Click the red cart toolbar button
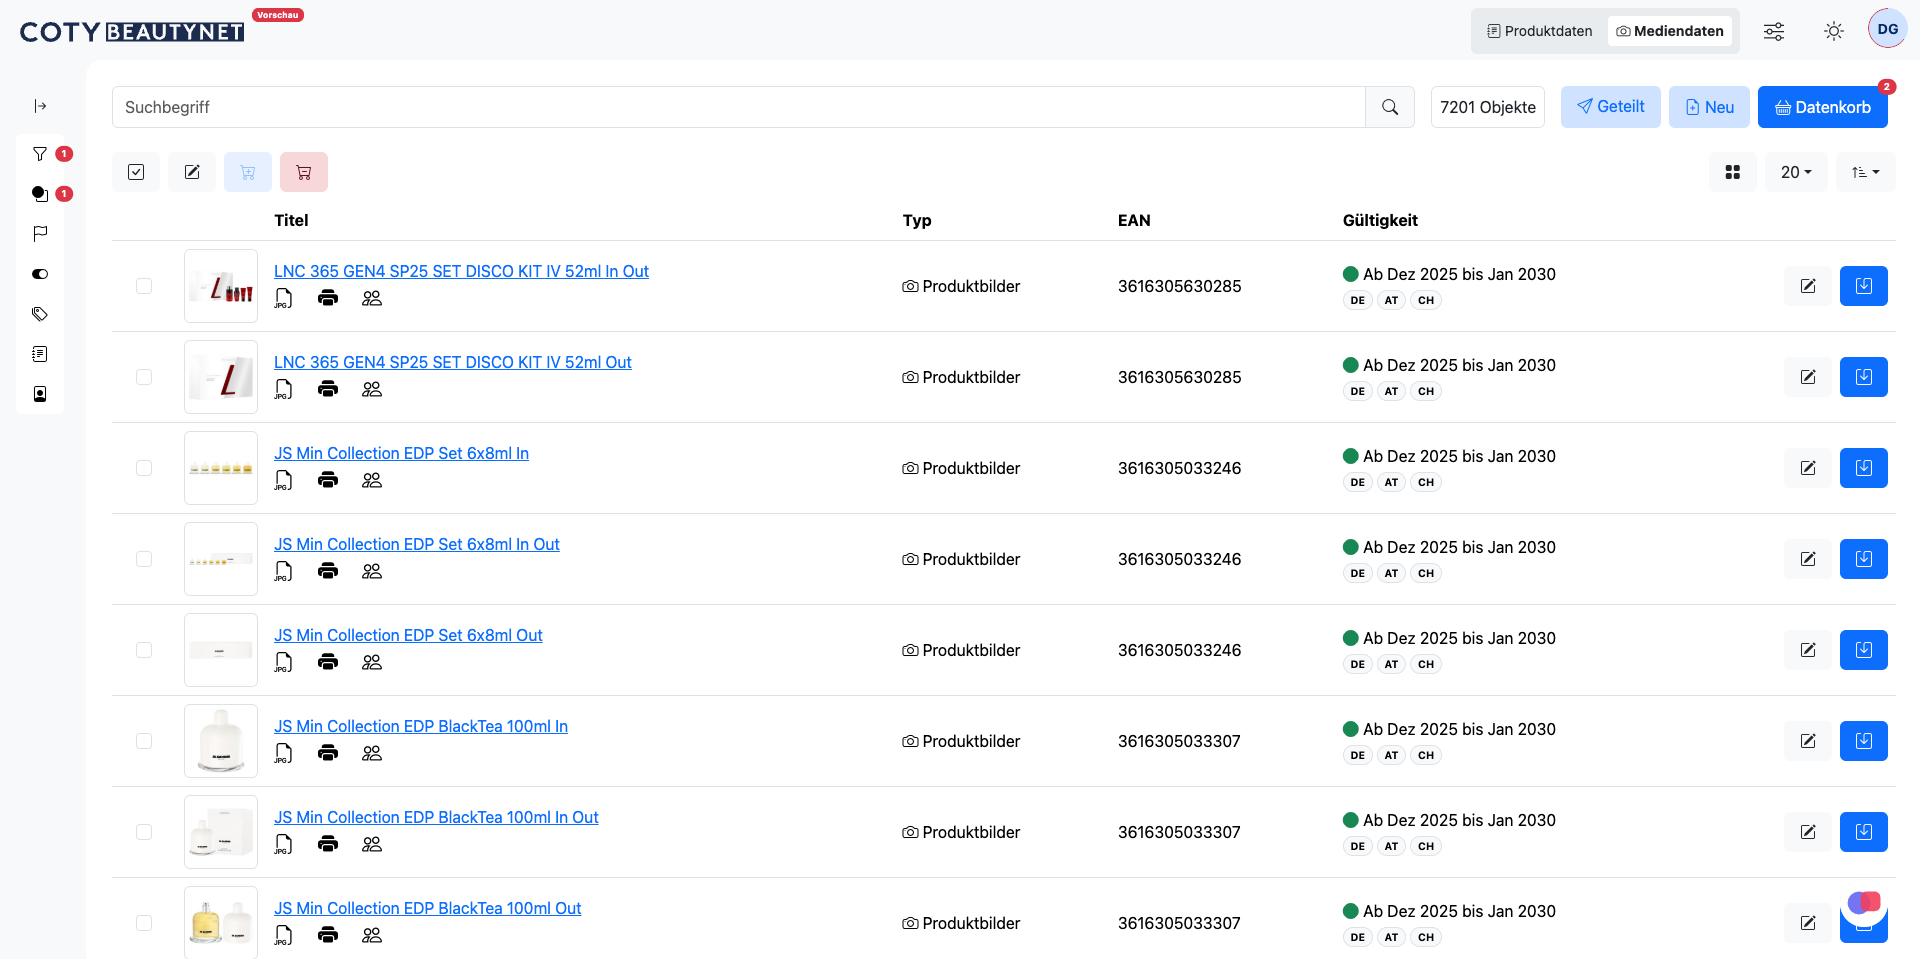Viewport: 1920px width, 959px height. tap(304, 172)
